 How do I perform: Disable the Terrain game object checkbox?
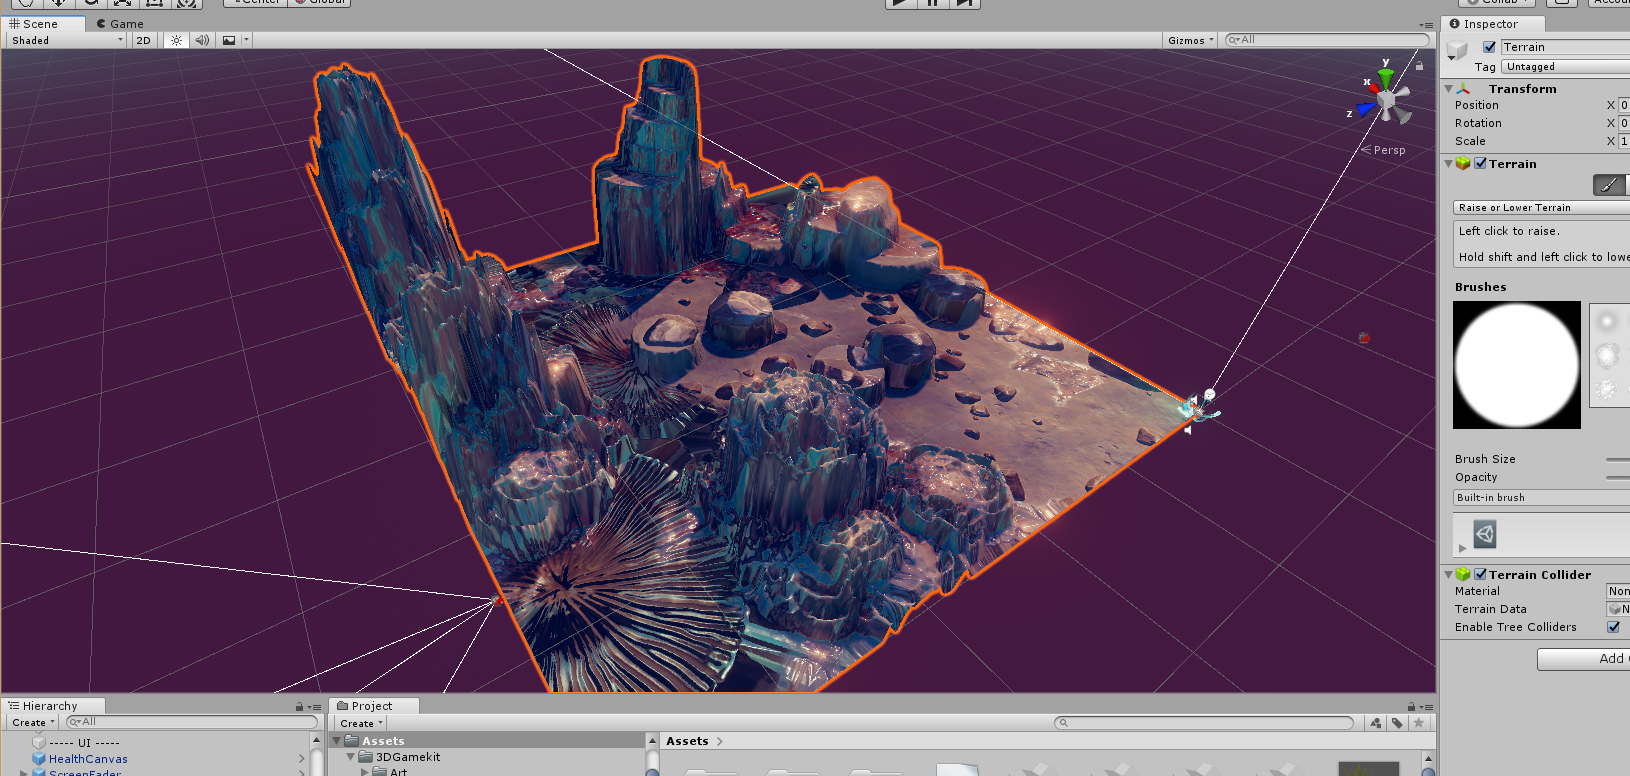point(1489,47)
